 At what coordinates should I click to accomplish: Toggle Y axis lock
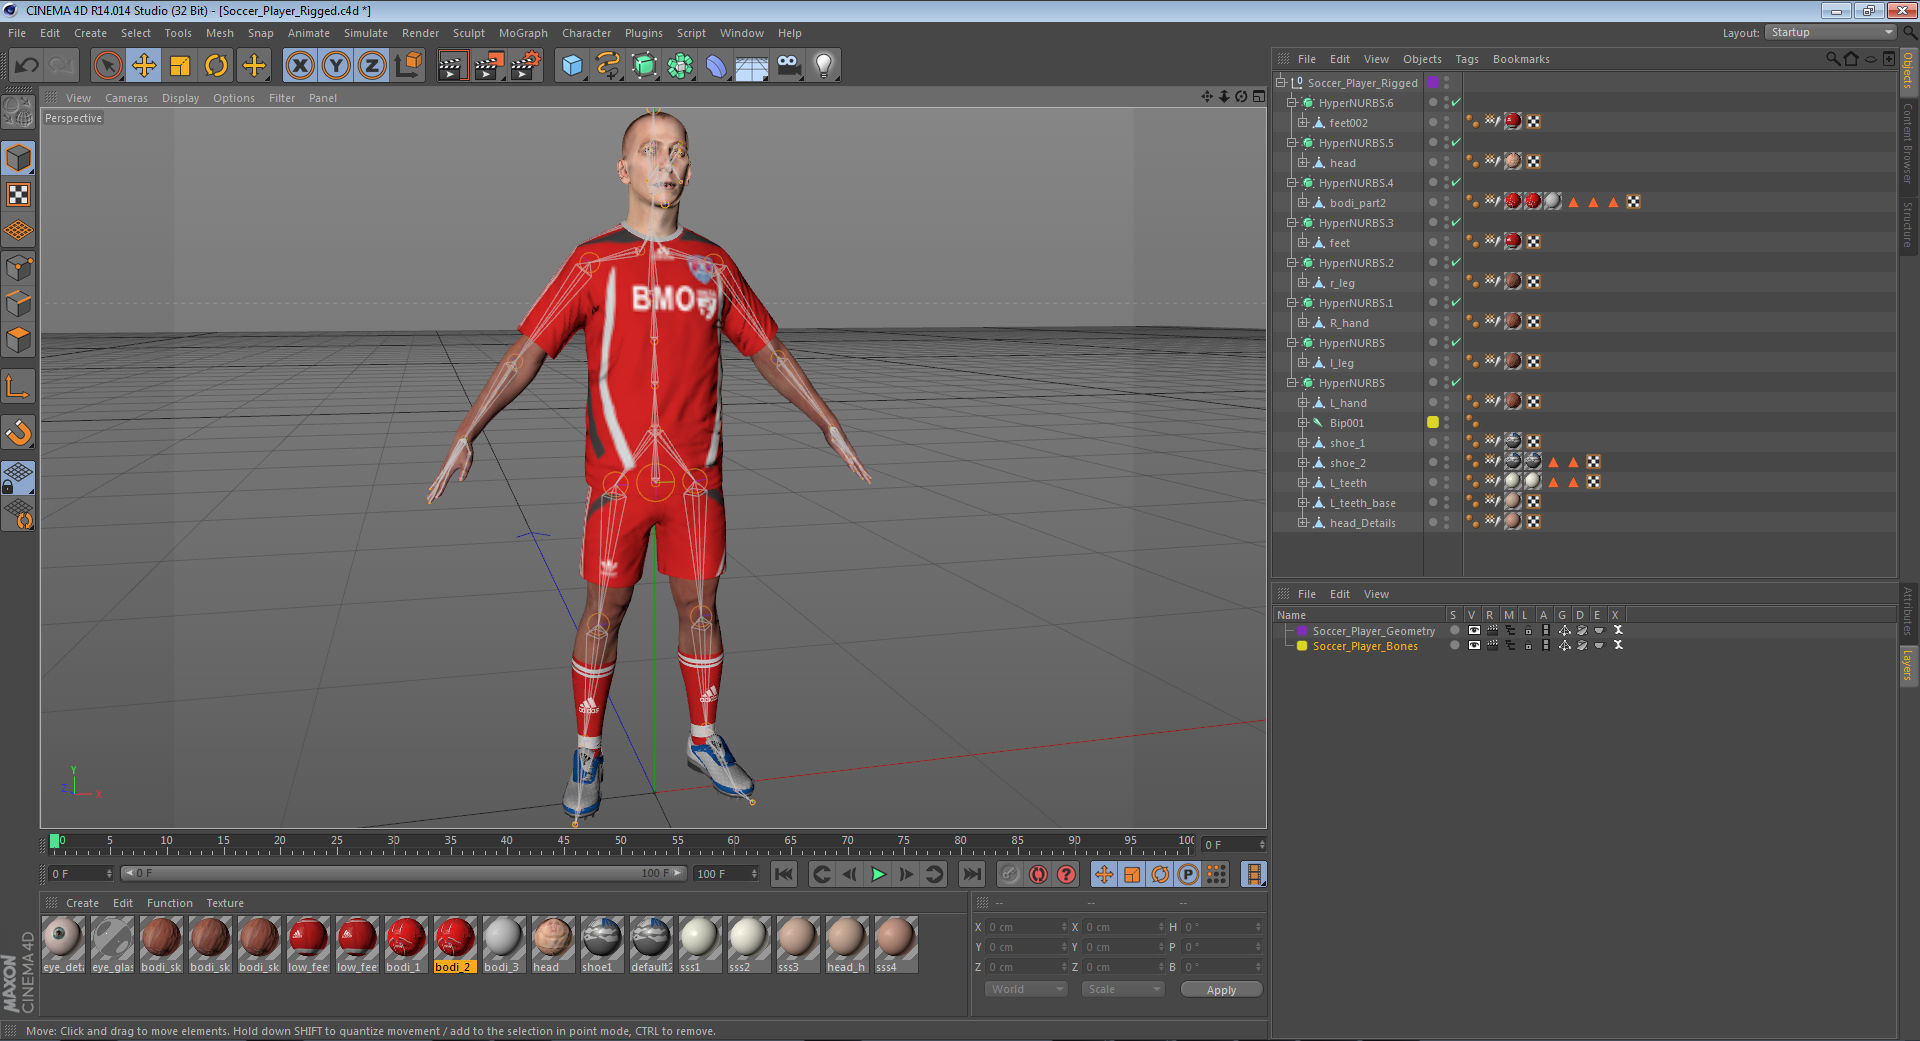click(336, 66)
